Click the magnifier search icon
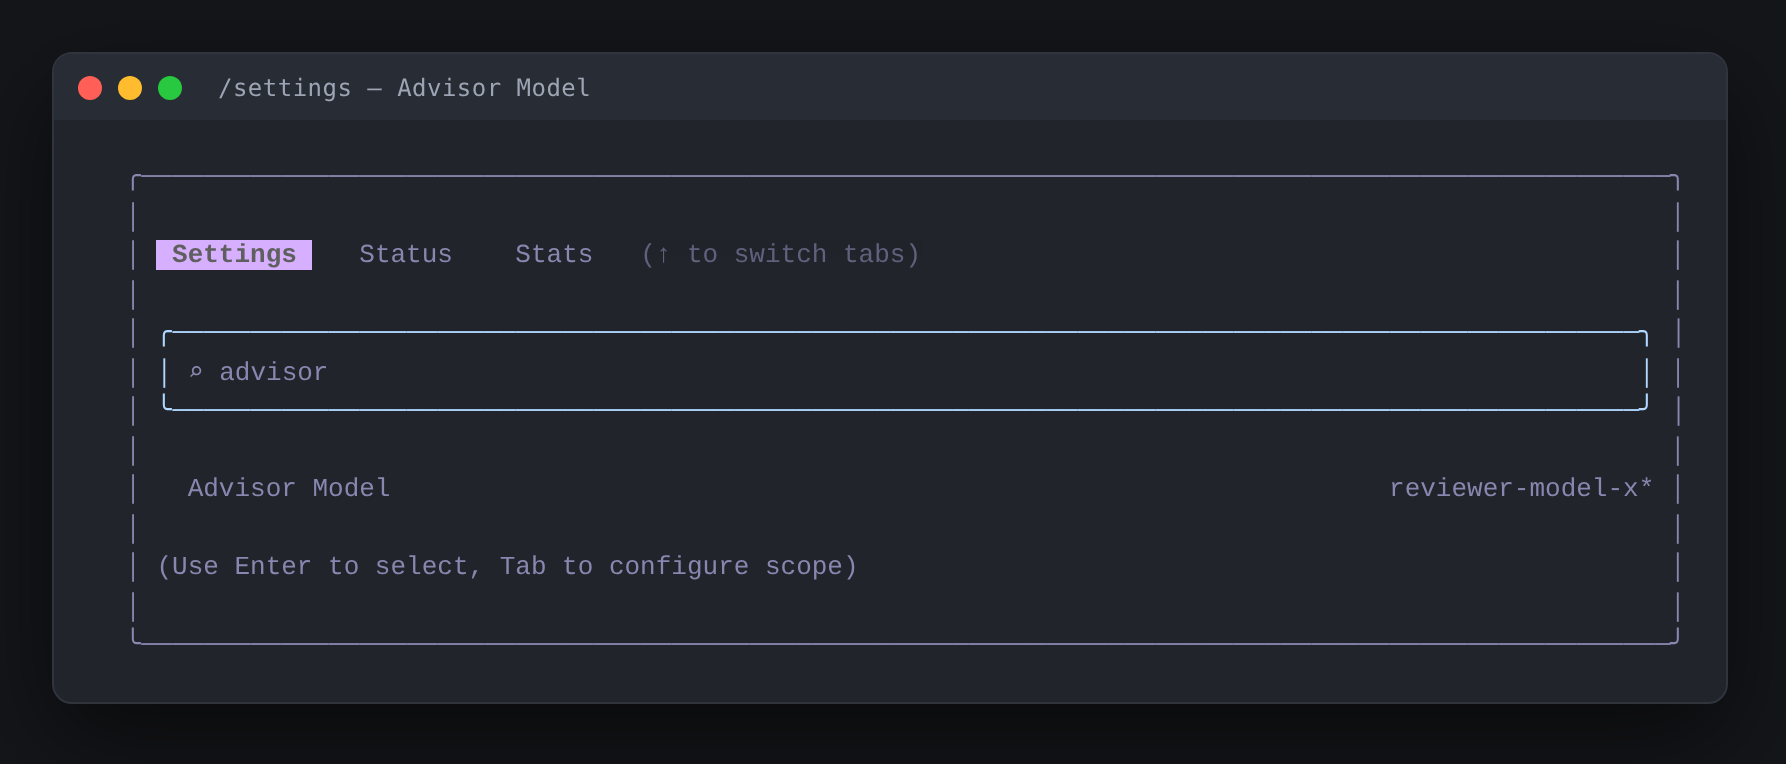The height and width of the screenshot is (764, 1786). tap(196, 372)
